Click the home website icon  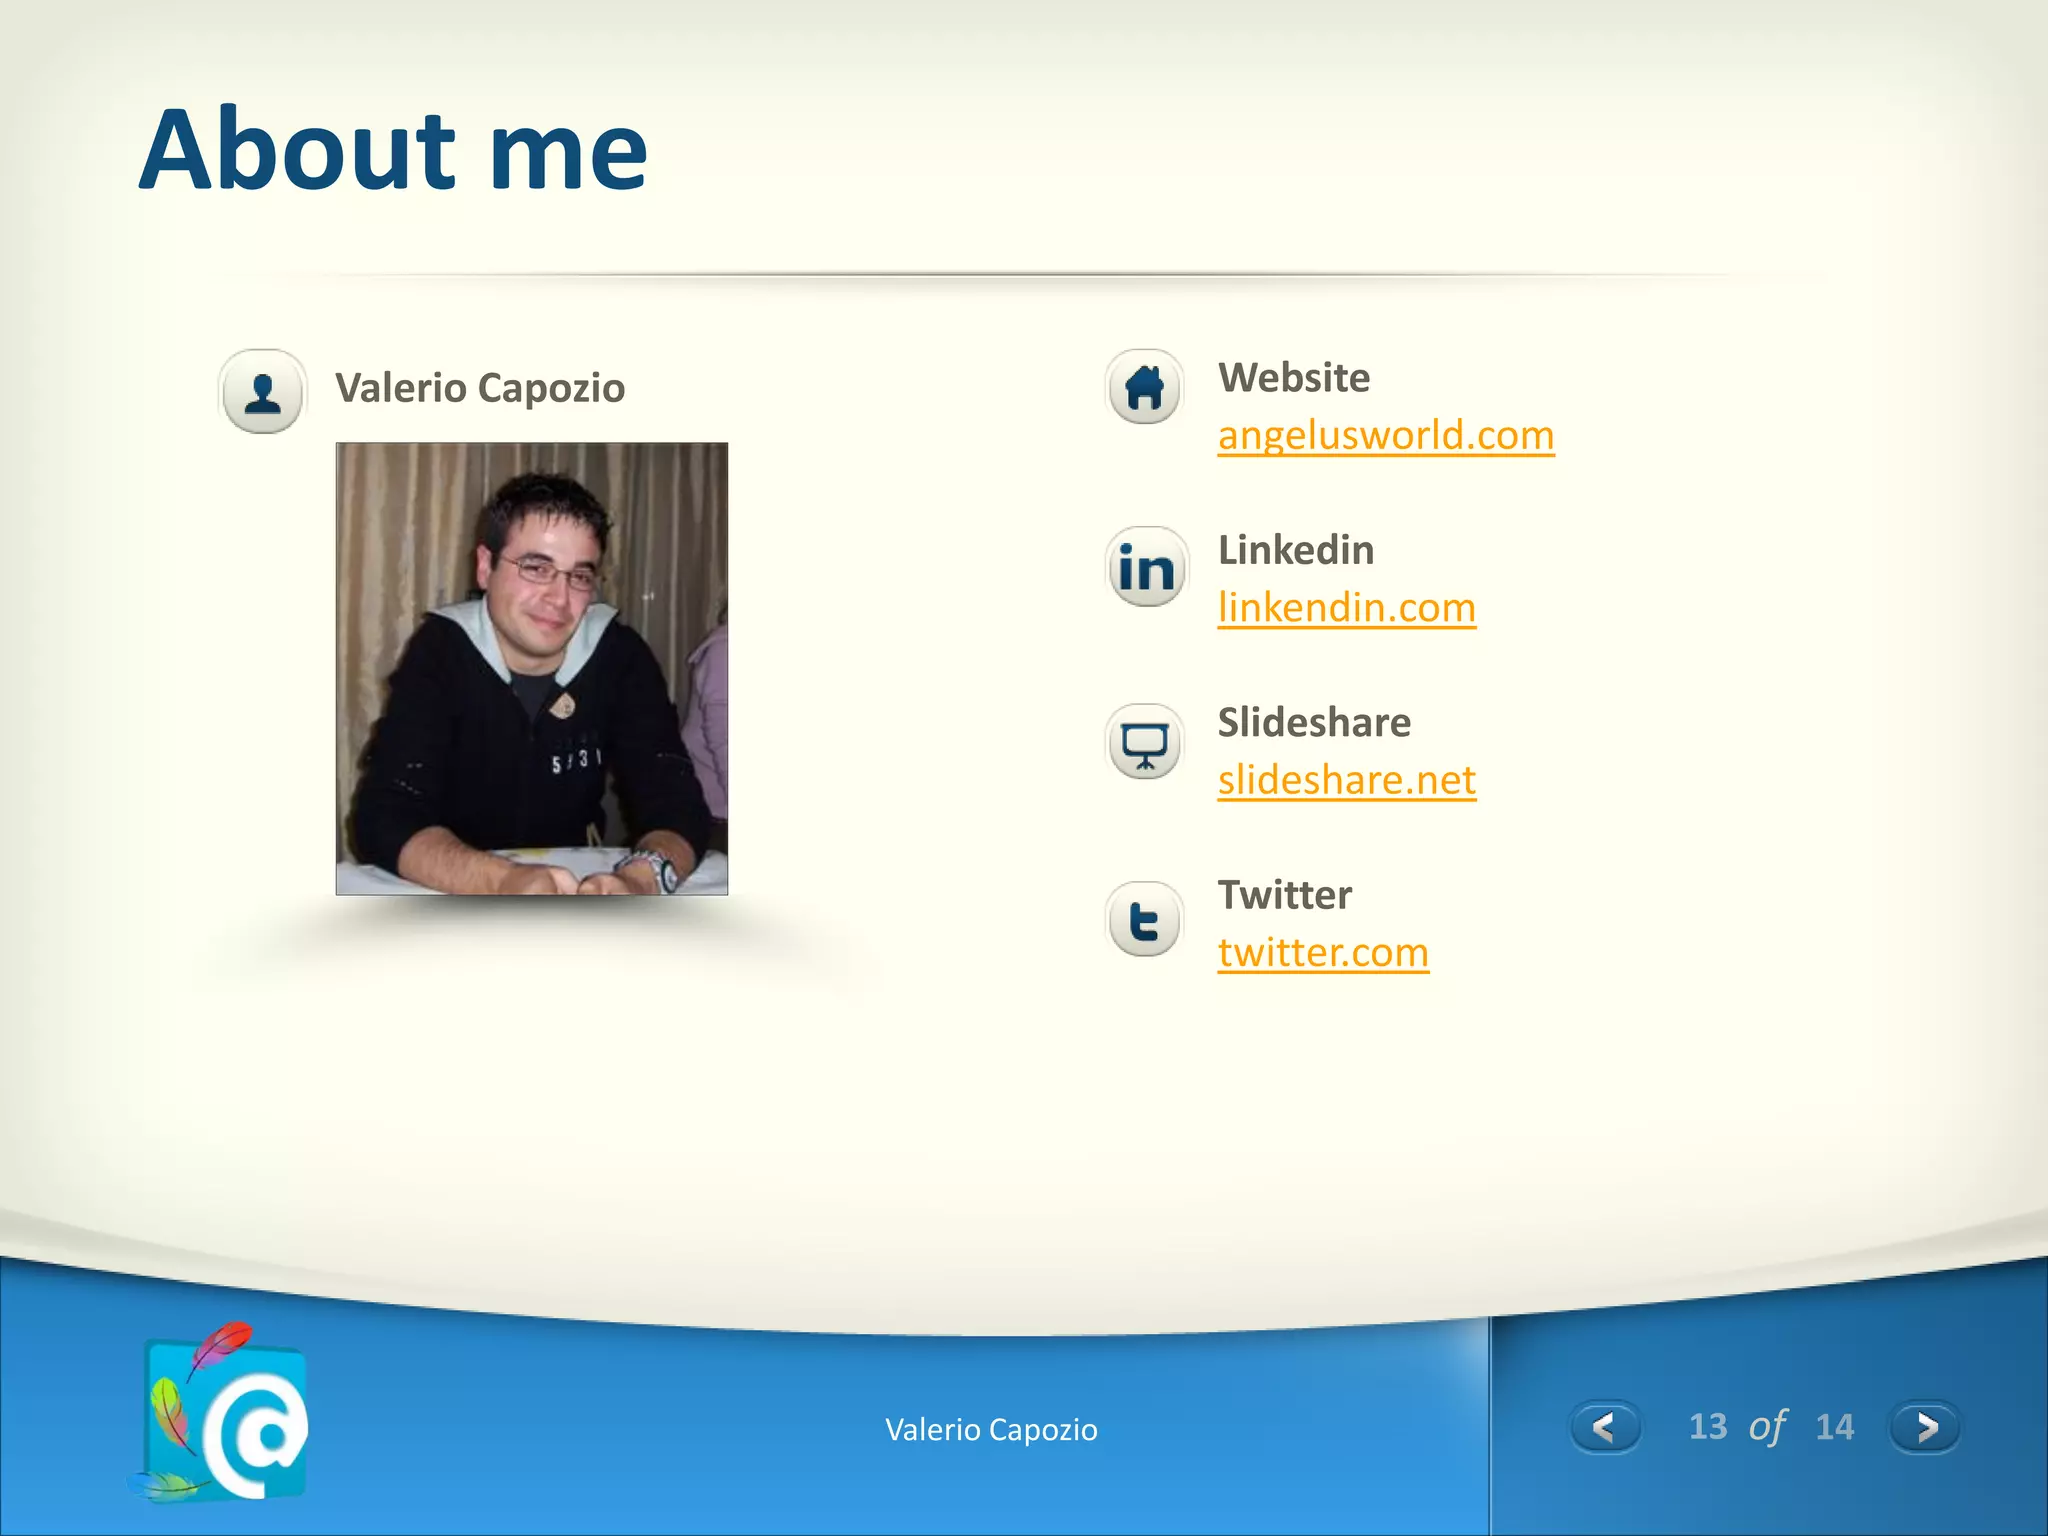click(1145, 387)
